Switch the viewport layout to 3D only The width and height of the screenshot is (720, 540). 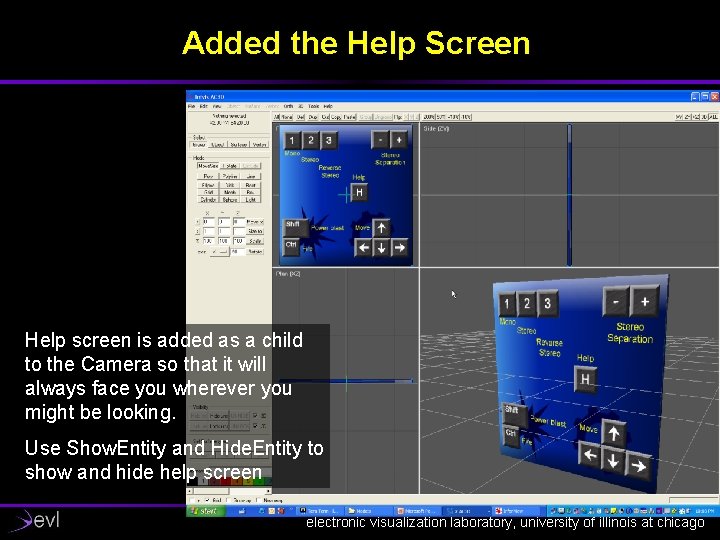point(704,117)
